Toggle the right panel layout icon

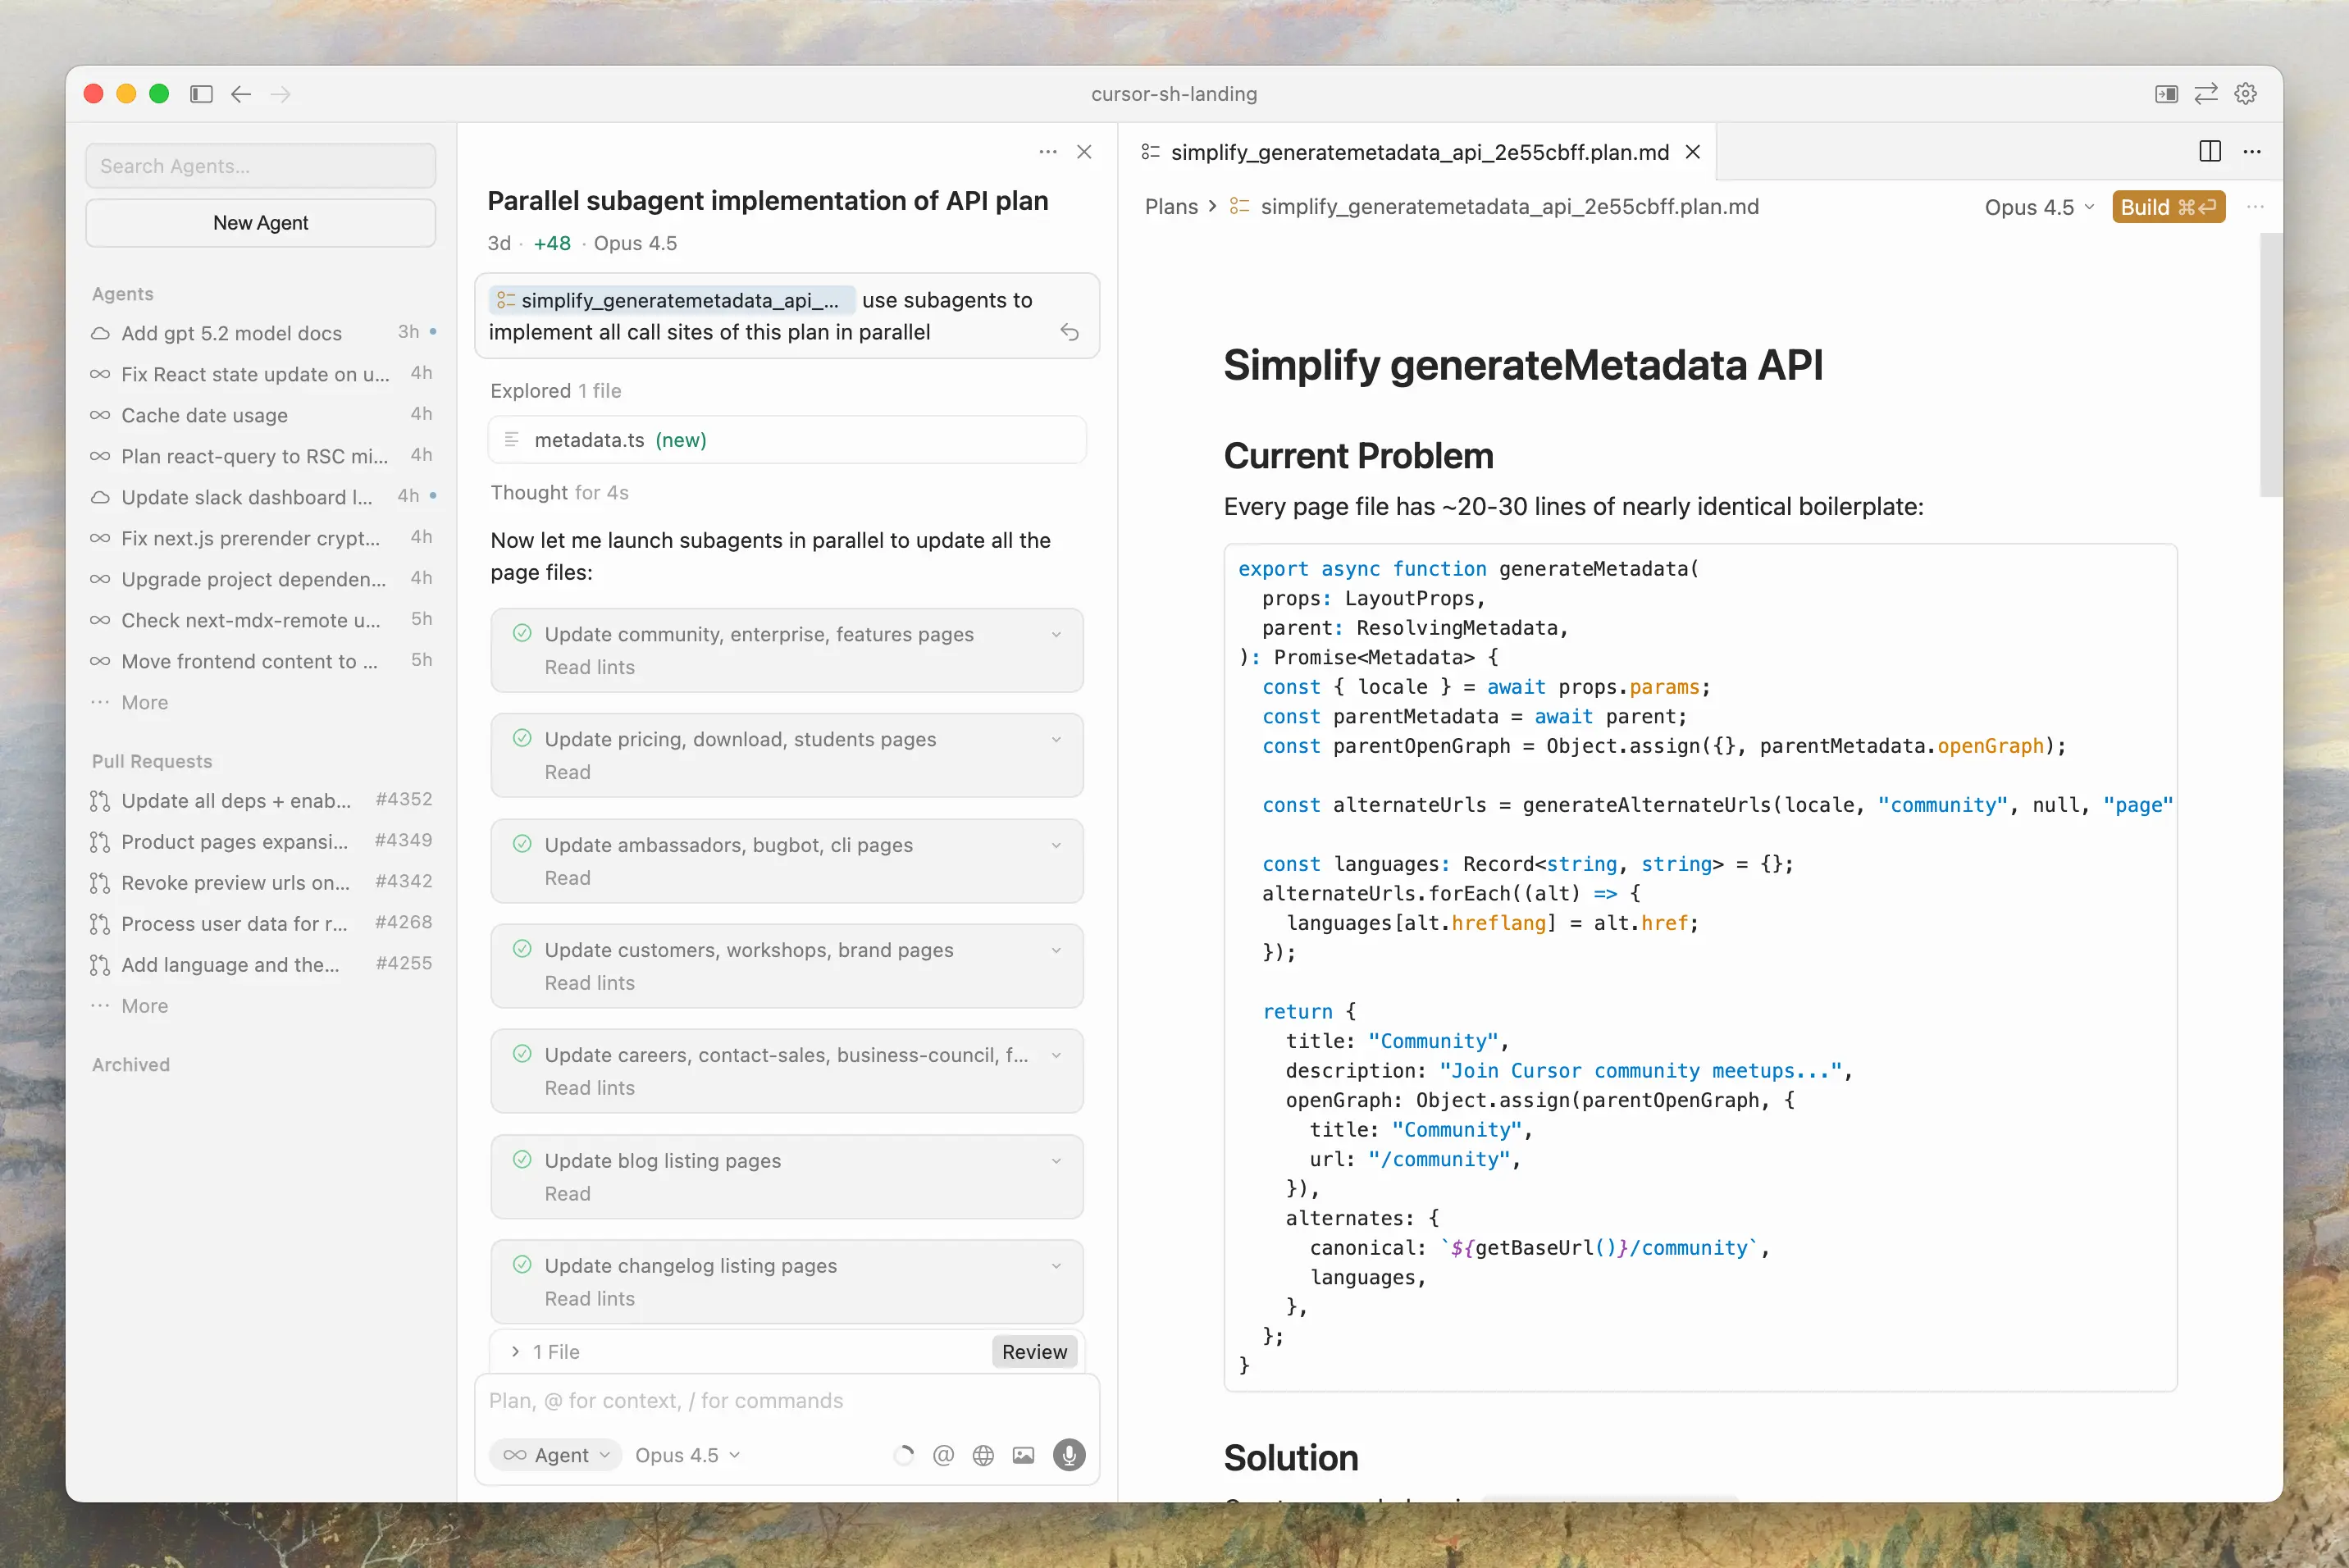click(x=2166, y=94)
